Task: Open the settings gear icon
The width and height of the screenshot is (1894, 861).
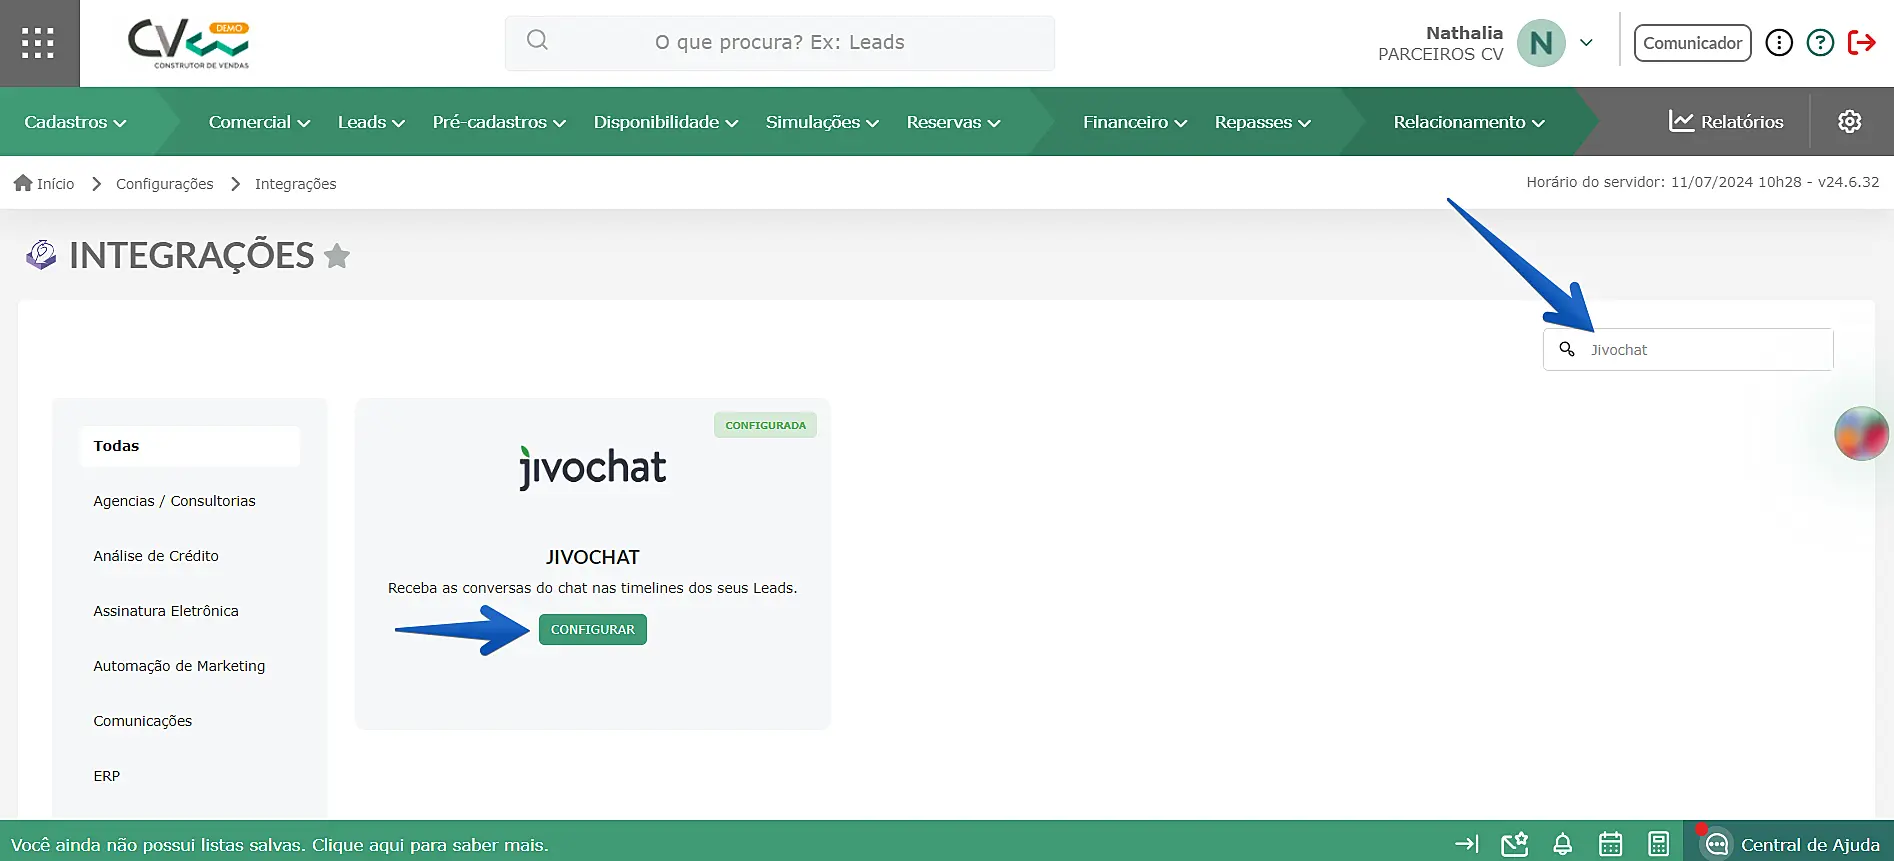Action: 1850,121
